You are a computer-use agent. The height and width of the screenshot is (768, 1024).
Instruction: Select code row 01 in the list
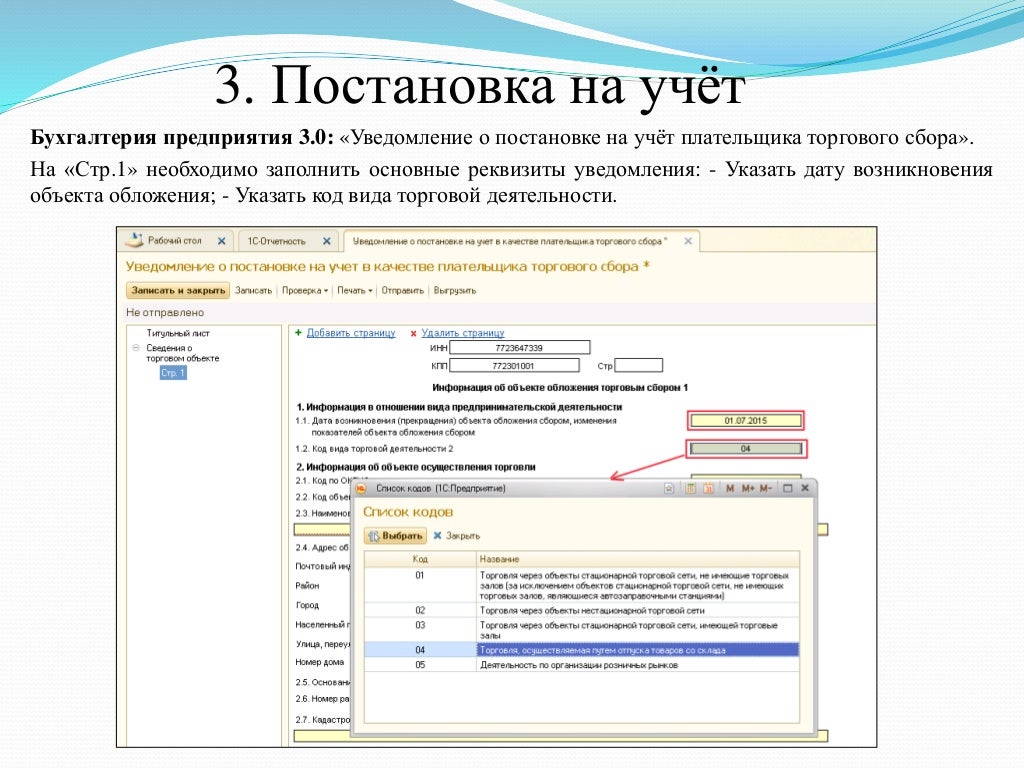pos(581,585)
